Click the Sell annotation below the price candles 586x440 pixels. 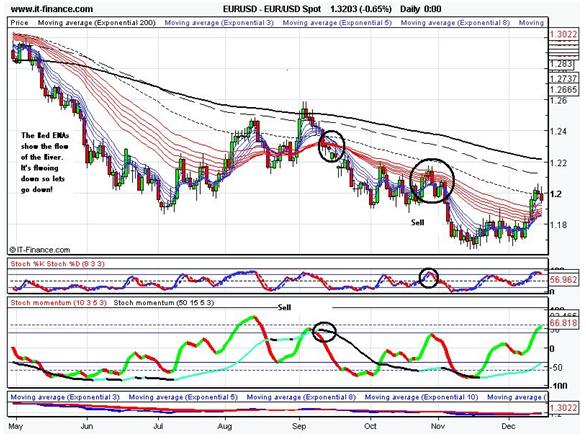pyautogui.click(x=417, y=222)
